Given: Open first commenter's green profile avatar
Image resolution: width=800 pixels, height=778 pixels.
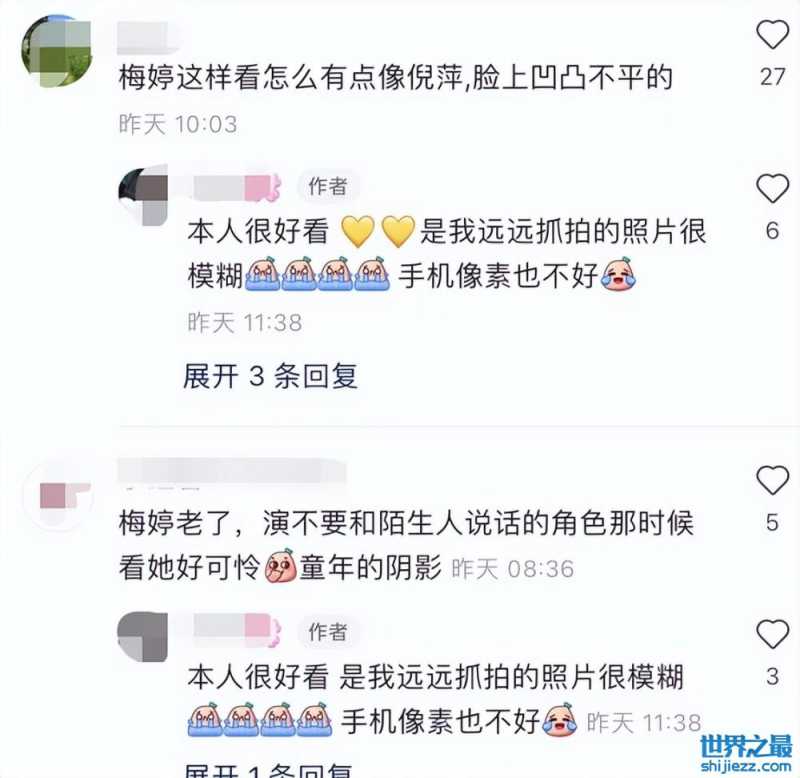Looking at the screenshot, I should click(57, 51).
